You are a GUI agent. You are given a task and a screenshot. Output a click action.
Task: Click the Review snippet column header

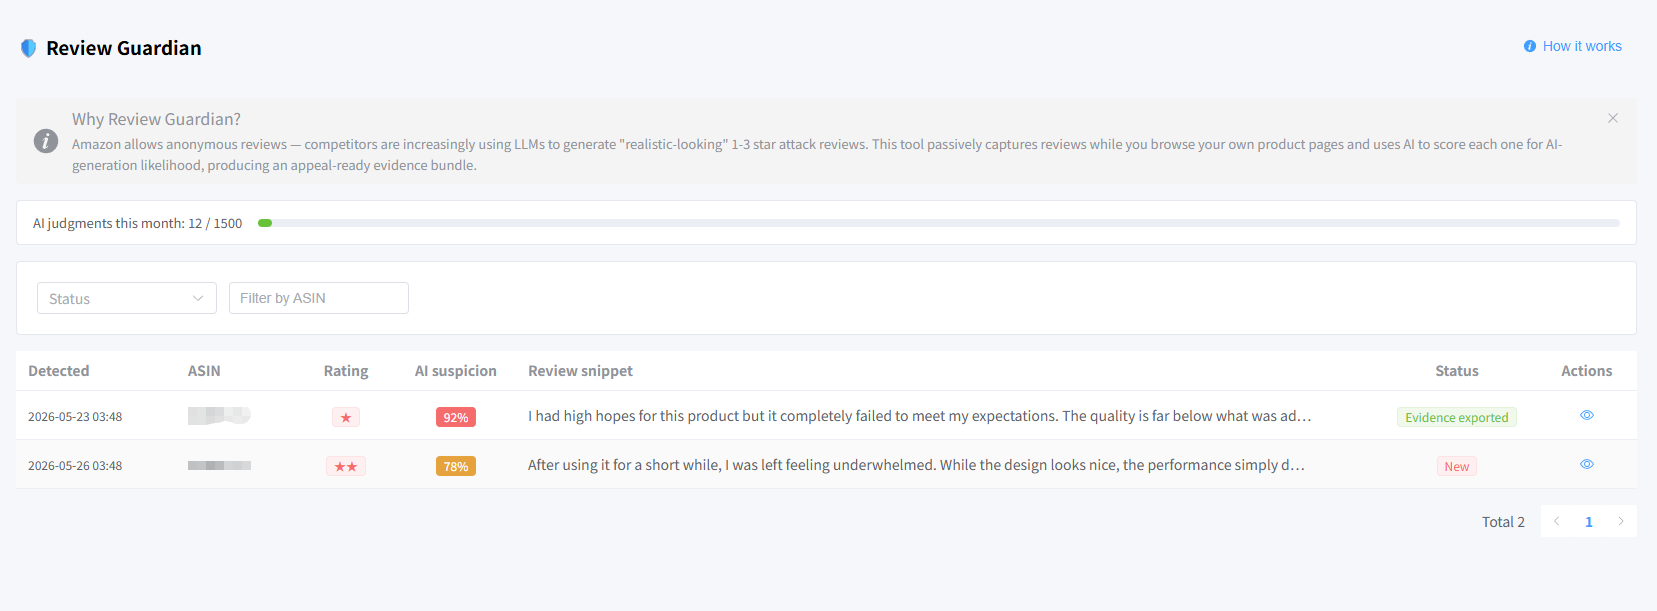pyautogui.click(x=580, y=371)
